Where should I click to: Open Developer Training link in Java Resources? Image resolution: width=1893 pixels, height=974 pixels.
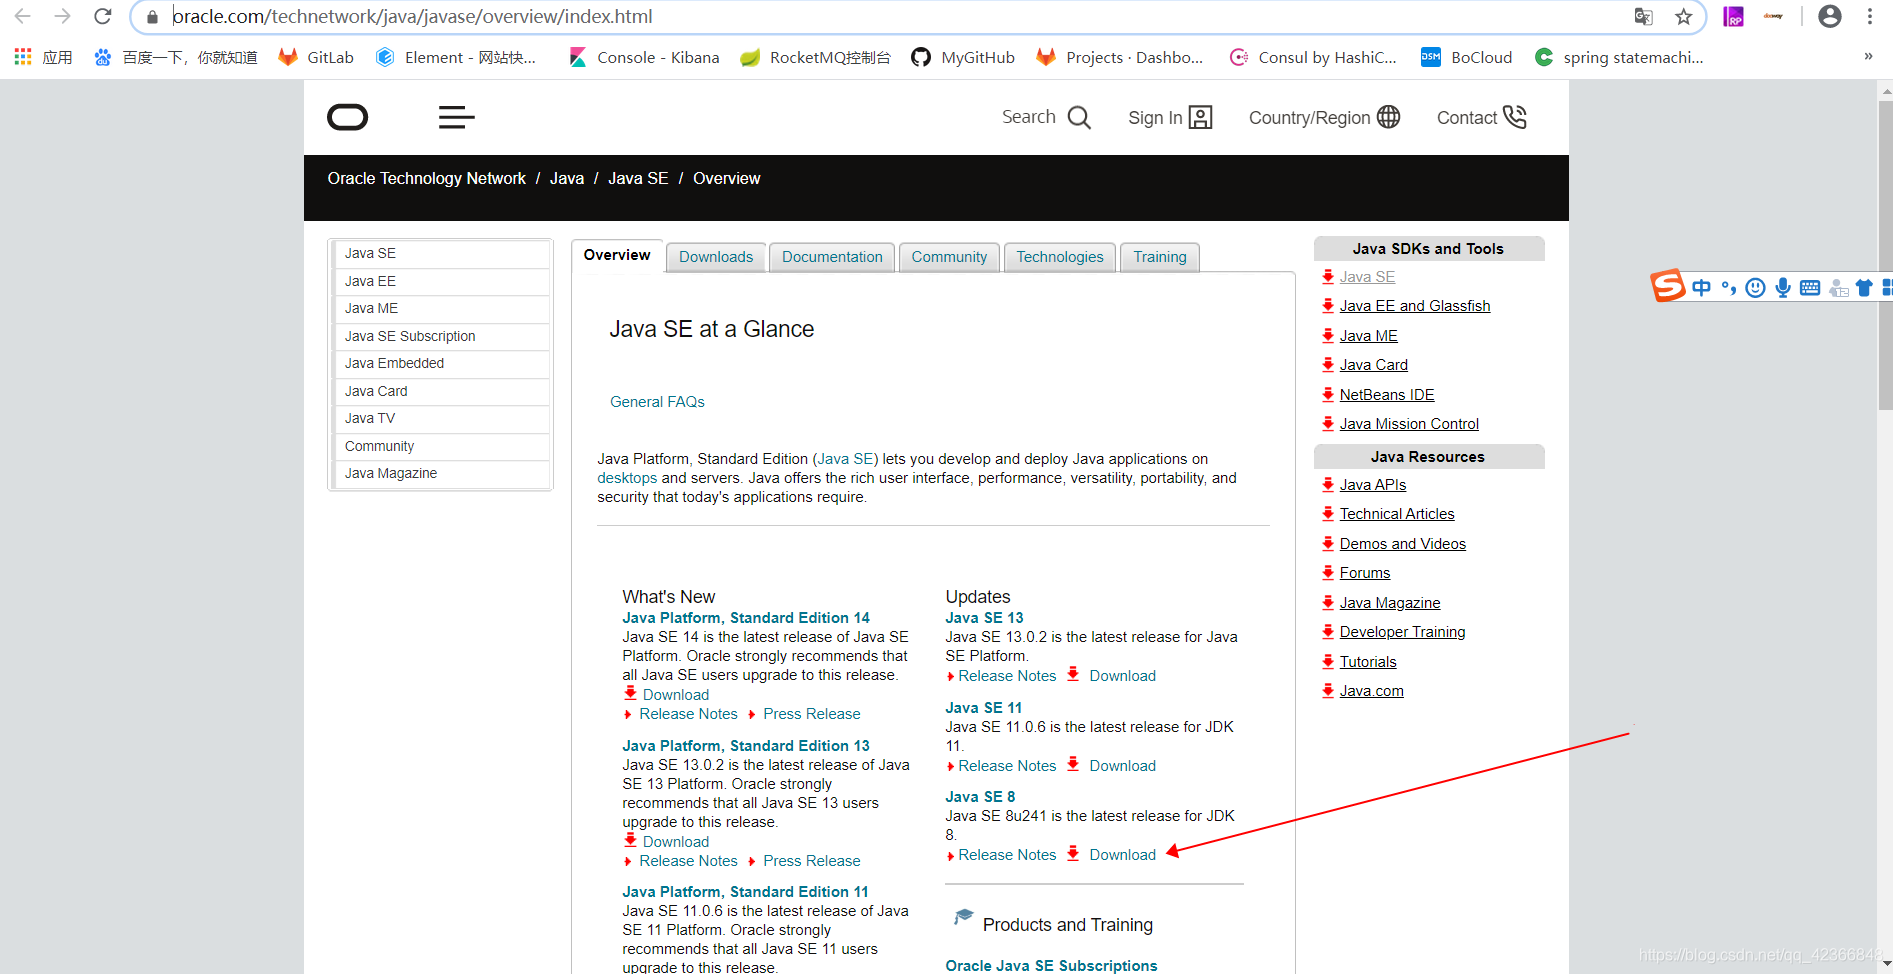pyautogui.click(x=1402, y=632)
